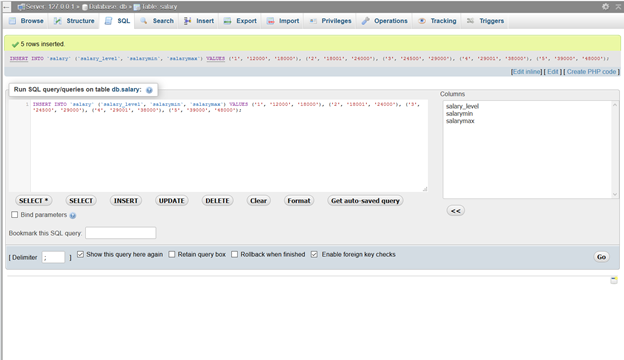Viewport: 624px width, 360px height.
Task: Click the Bookmark this SQL query field
Action: coord(121,233)
